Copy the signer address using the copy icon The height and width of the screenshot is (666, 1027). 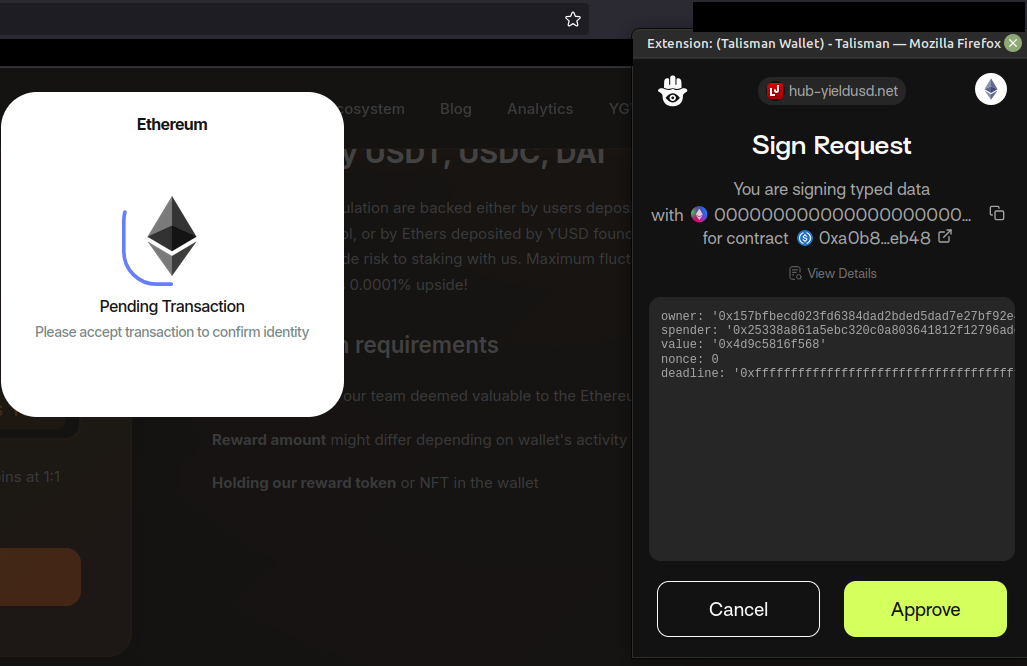click(996, 213)
